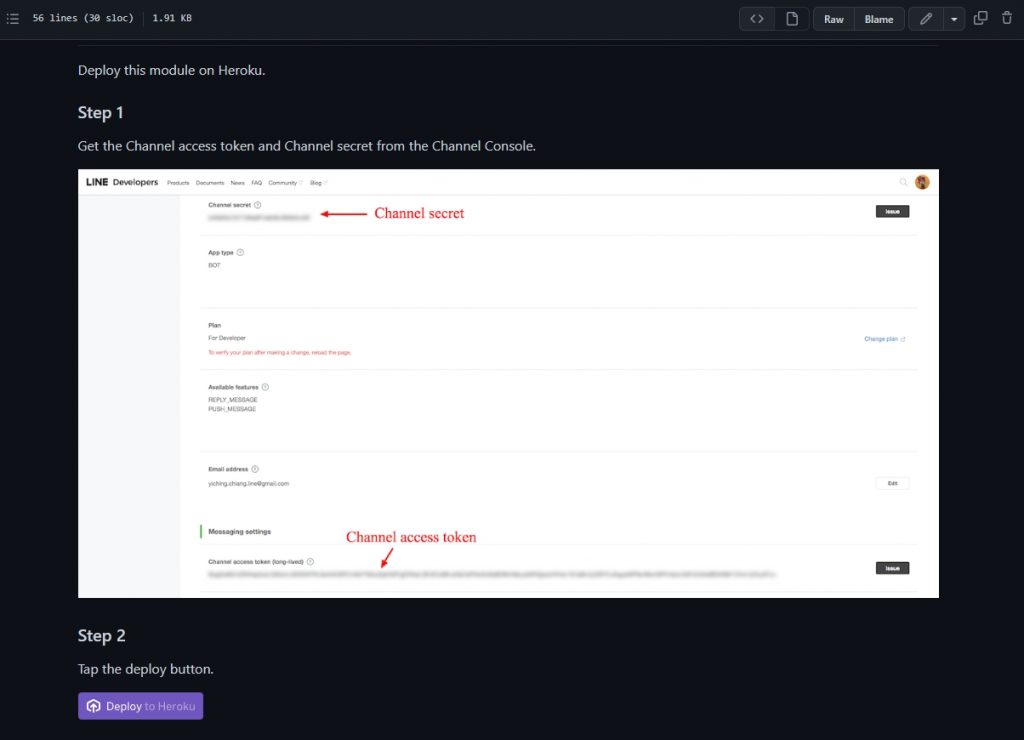Click the Heroku logo on the deploy button

coord(95,706)
